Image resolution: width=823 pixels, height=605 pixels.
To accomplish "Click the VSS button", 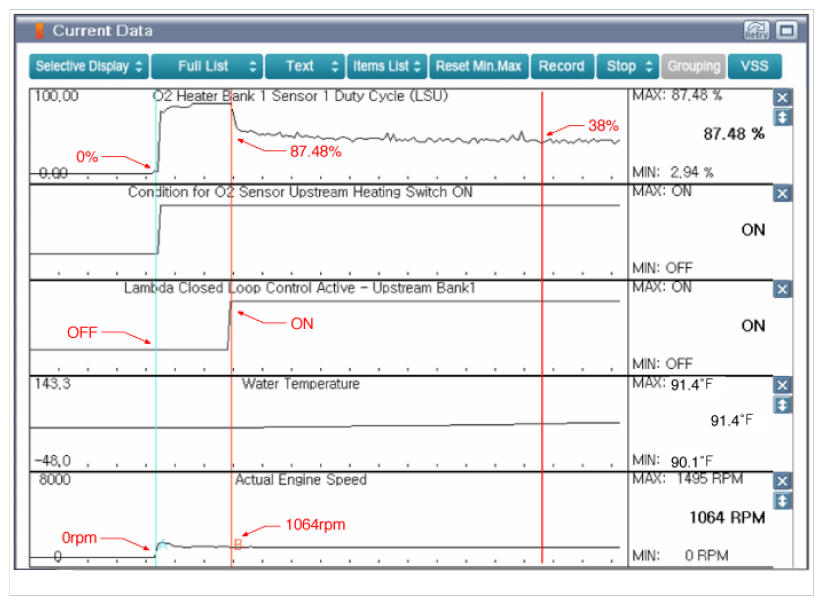I will click(754, 67).
